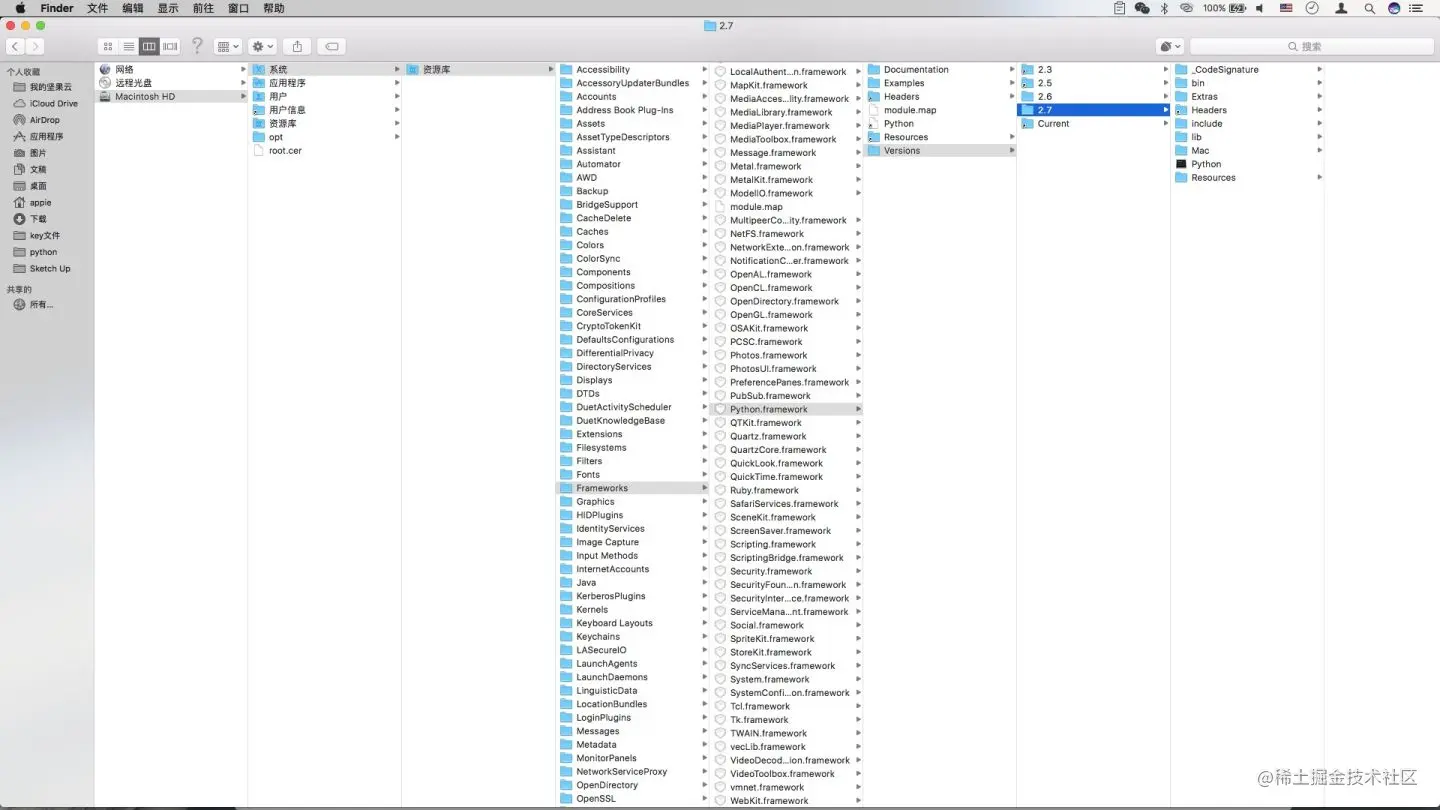Select the Current alias folder
The image size is (1440, 810).
(x=1094, y=124)
